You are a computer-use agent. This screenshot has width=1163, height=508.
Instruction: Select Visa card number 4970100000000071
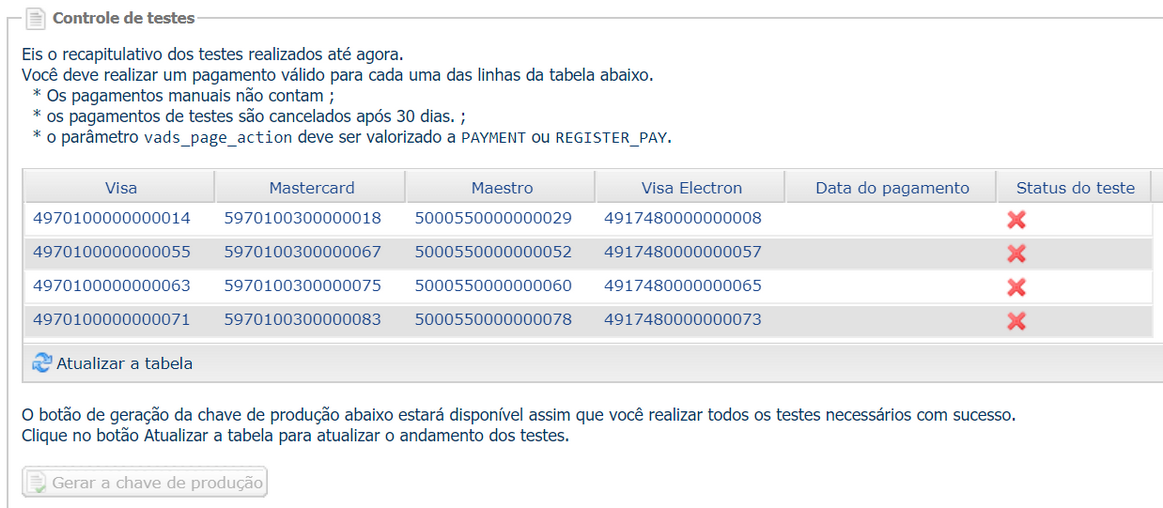[111, 320]
